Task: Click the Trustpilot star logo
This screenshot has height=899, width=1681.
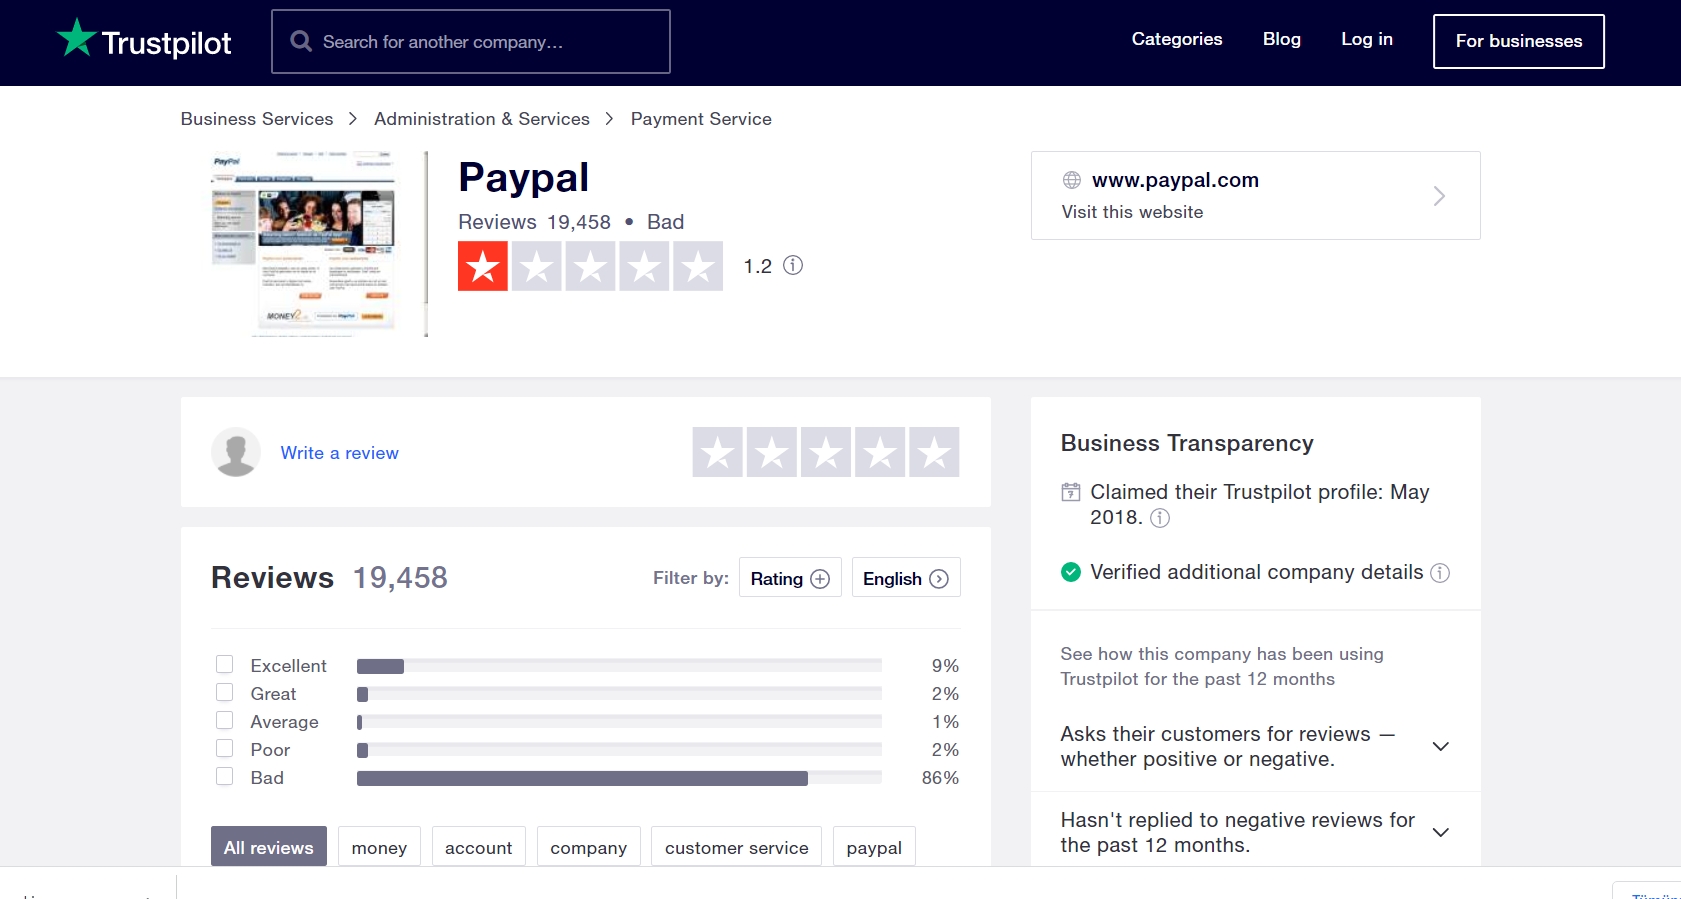Action: [76, 39]
